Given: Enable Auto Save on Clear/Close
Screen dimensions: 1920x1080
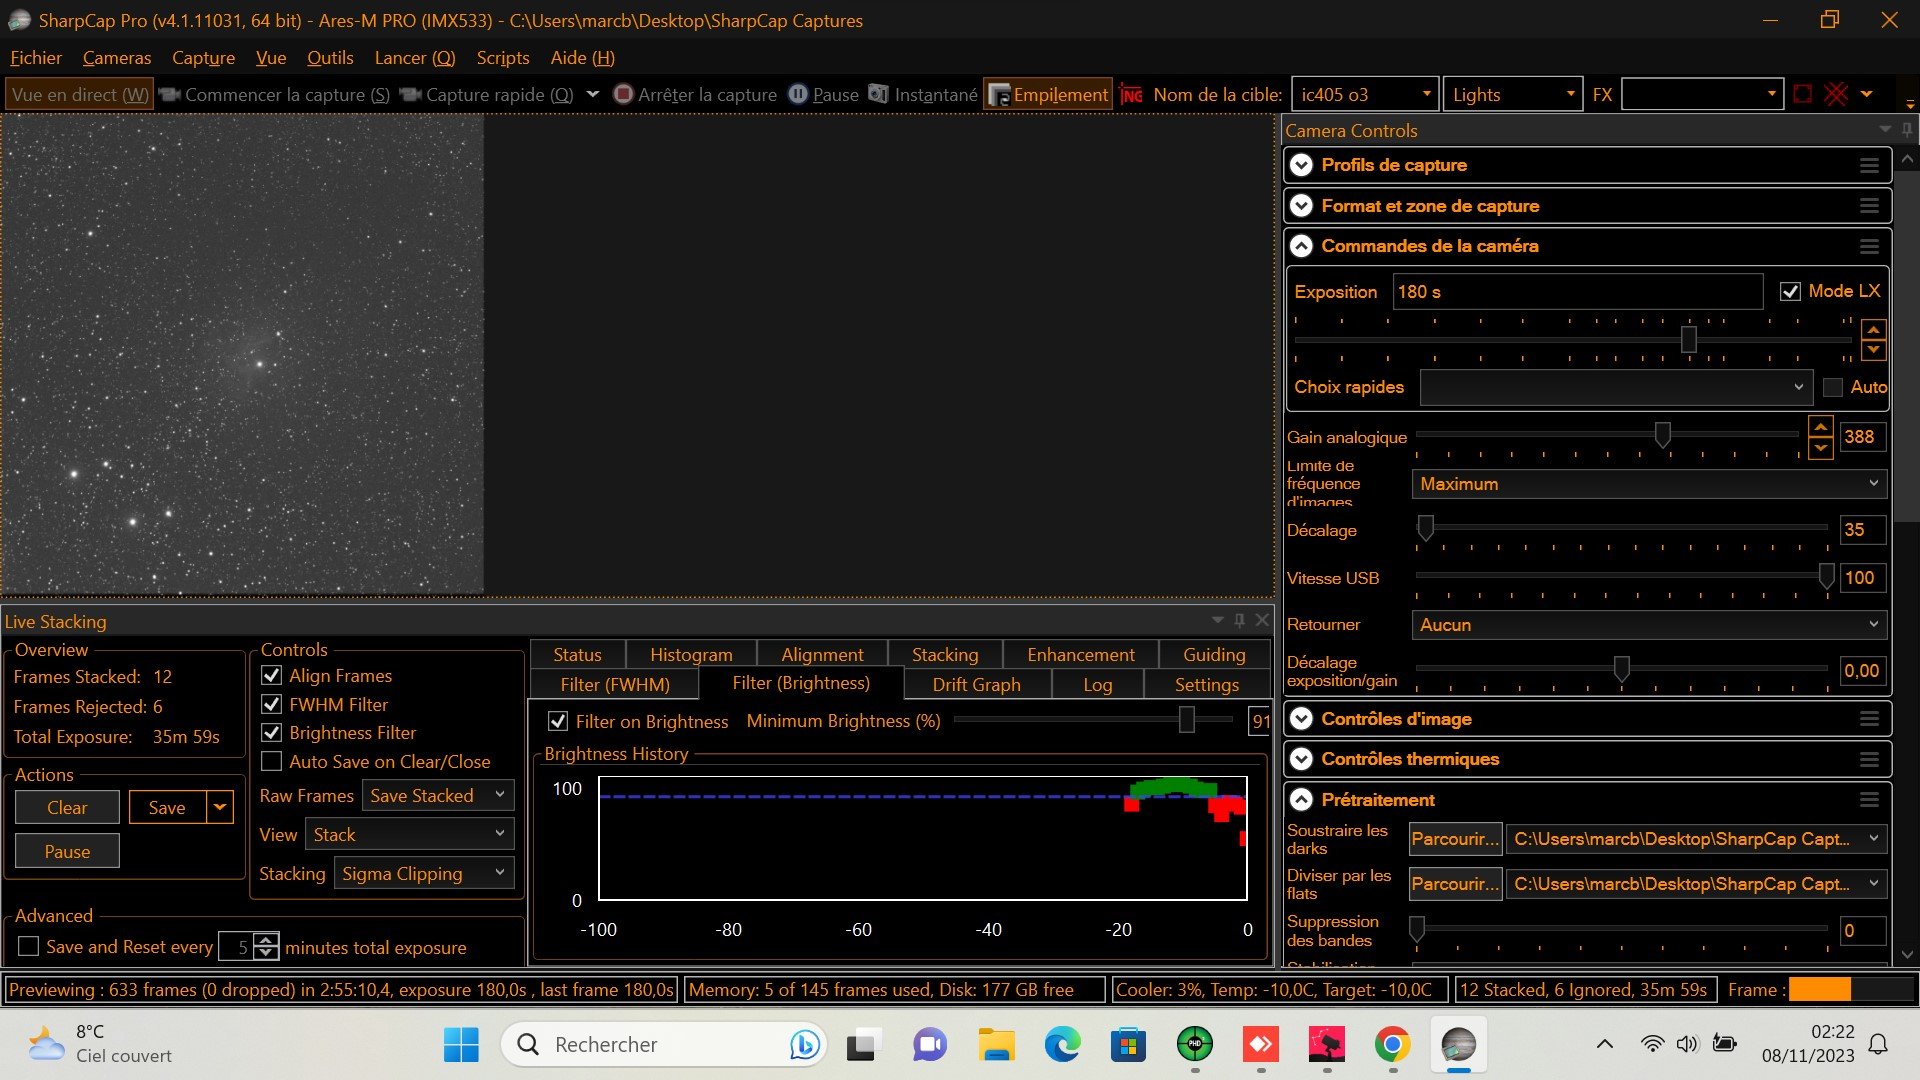Looking at the screenshot, I should coord(271,762).
